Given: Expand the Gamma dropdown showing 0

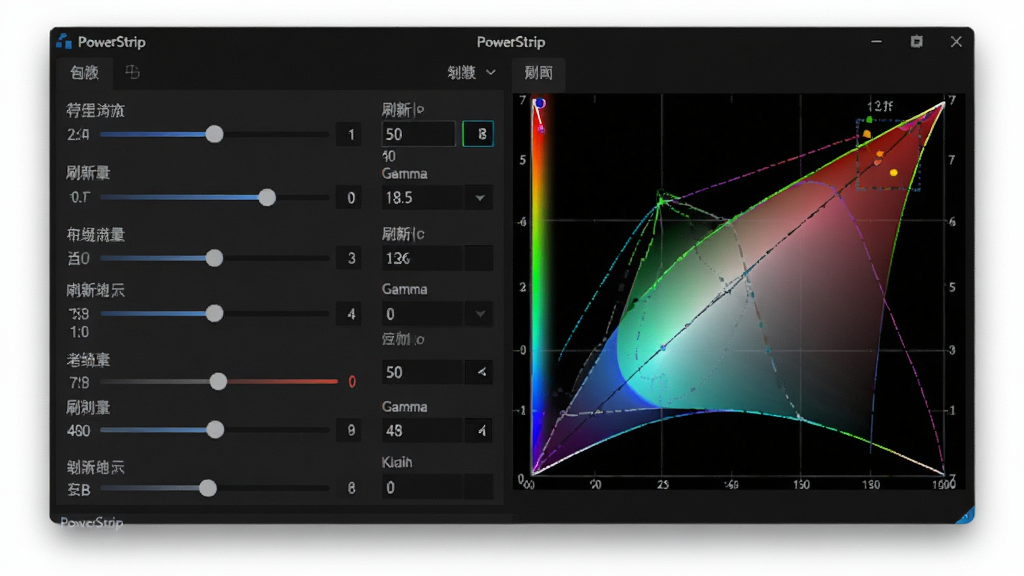Looking at the screenshot, I should tap(480, 314).
